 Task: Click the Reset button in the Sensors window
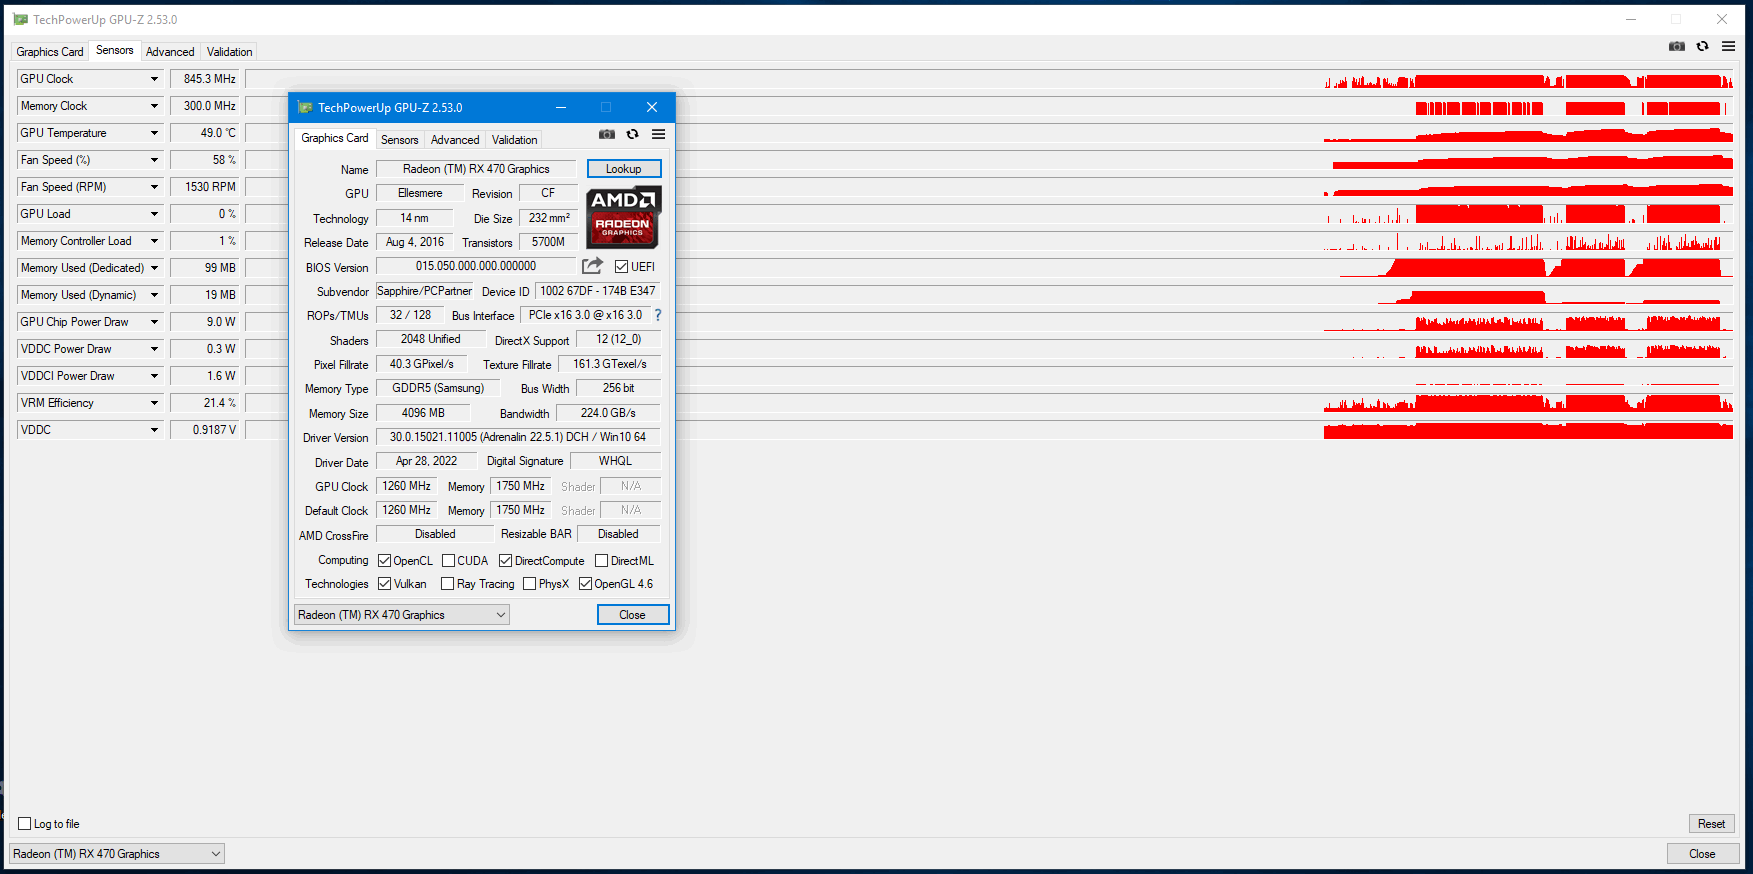(x=1711, y=824)
